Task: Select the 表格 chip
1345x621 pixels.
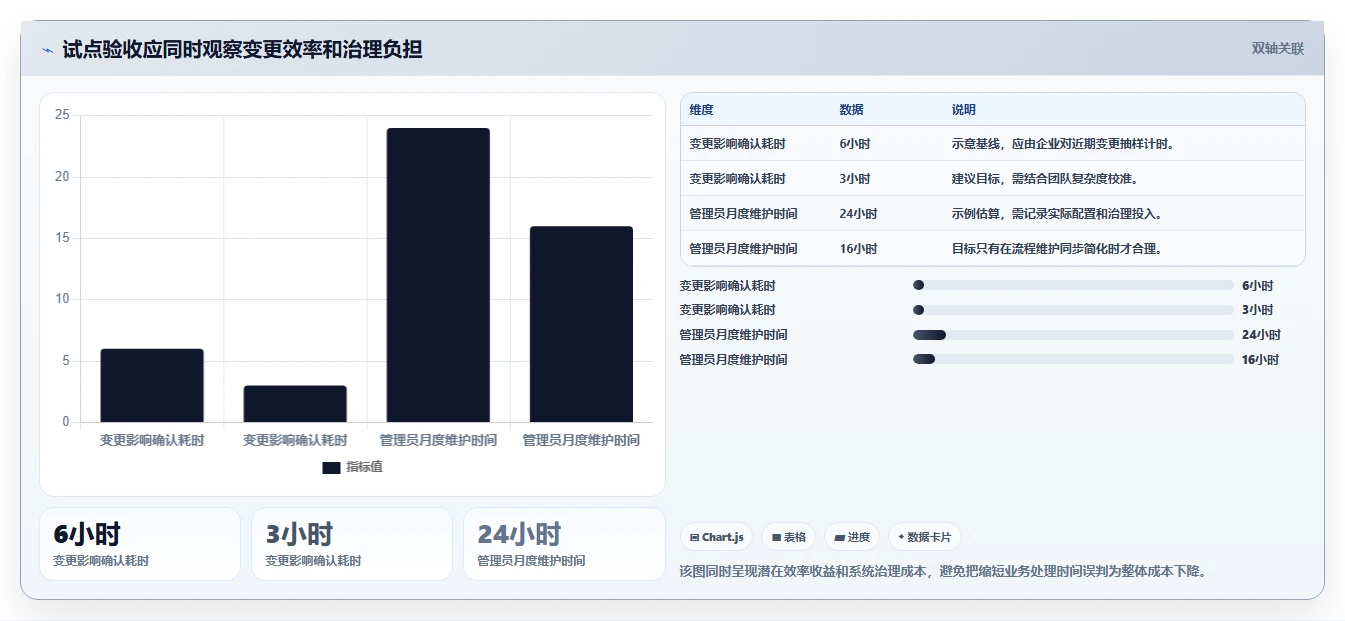Action: [x=789, y=537]
